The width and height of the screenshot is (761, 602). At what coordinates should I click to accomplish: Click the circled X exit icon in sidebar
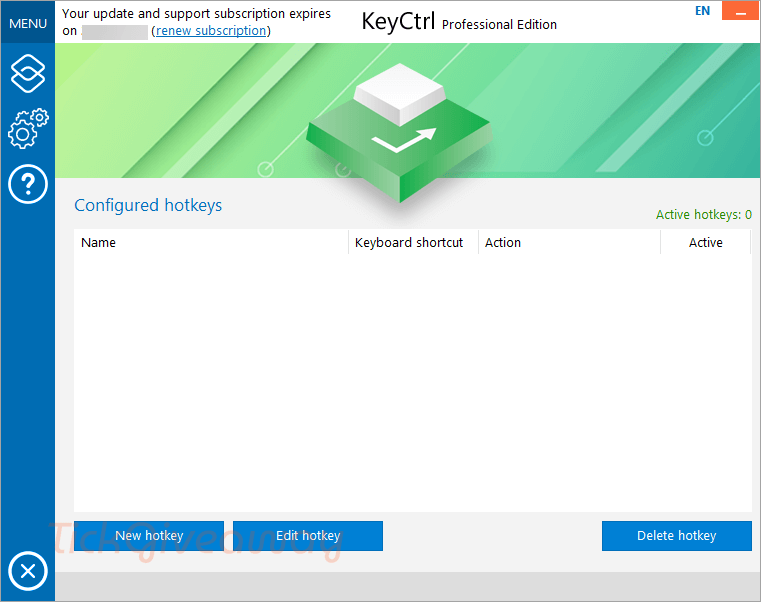28,571
